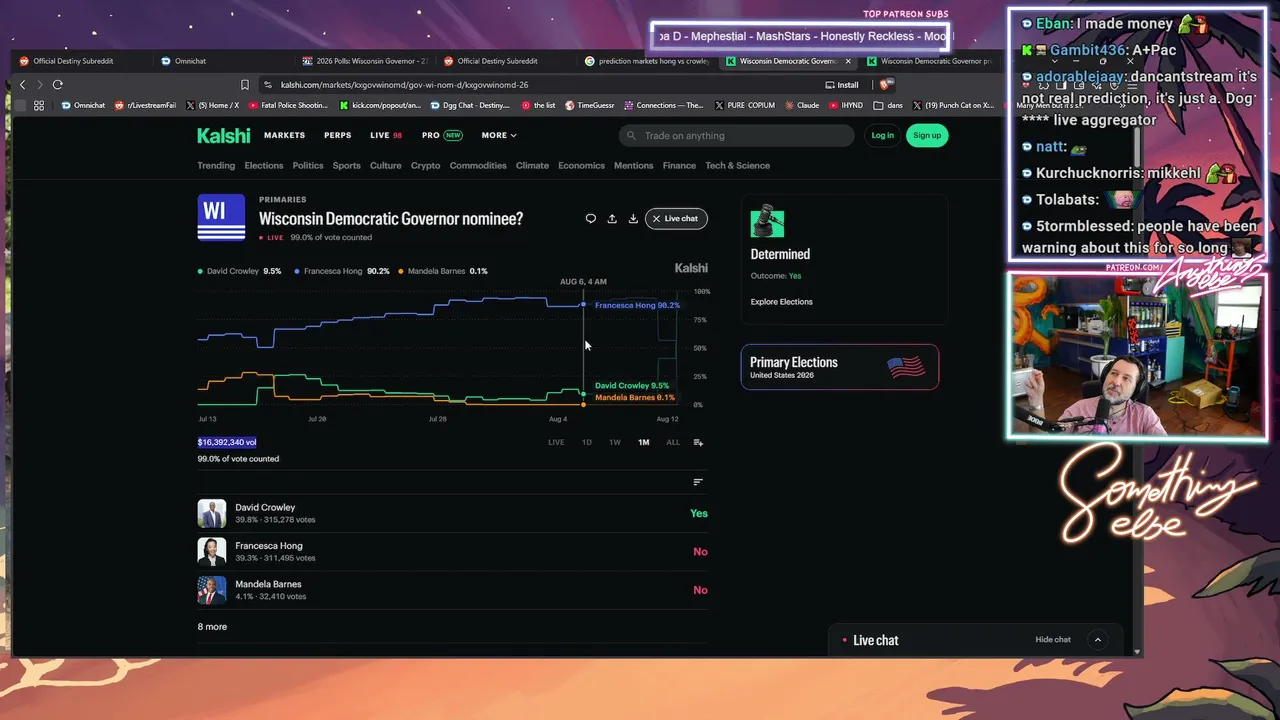
Task: Click Hide chat in the Live chat bar
Action: tap(1053, 640)
